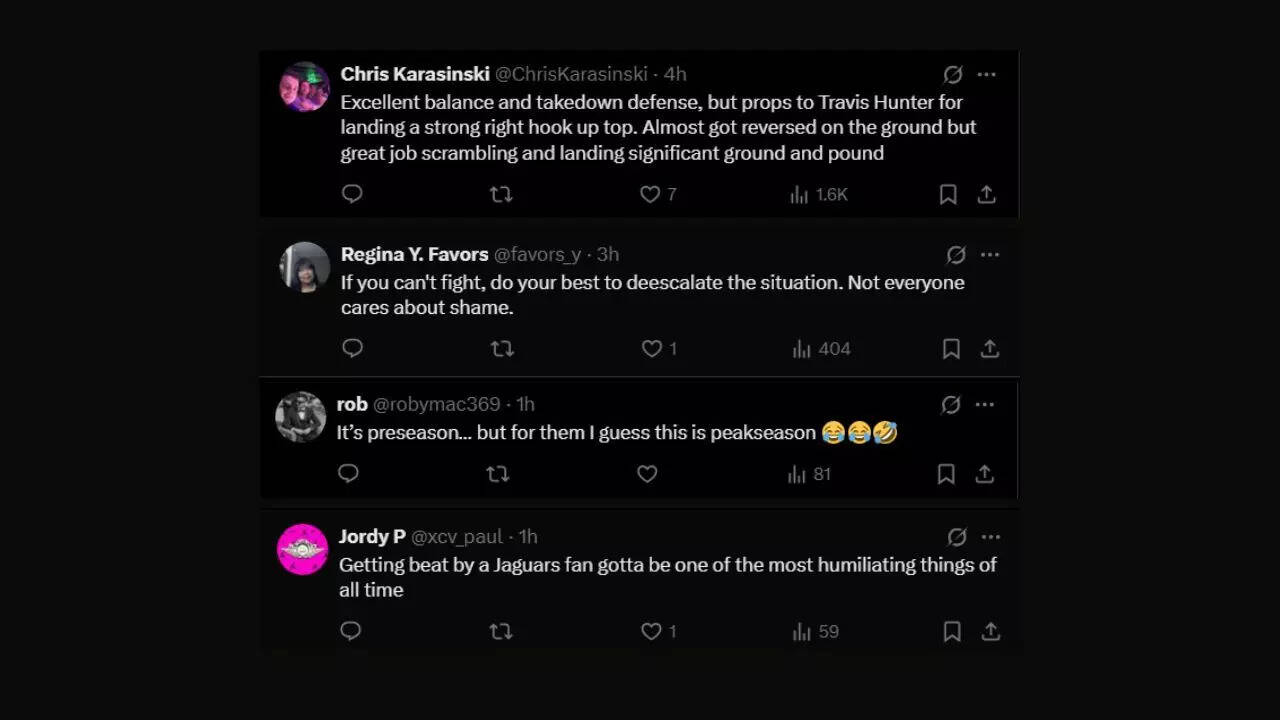The height and width of the screenshot is (720, 1280).
Task: Open more options menu for rob's tweet
Action: click(985, 404)
